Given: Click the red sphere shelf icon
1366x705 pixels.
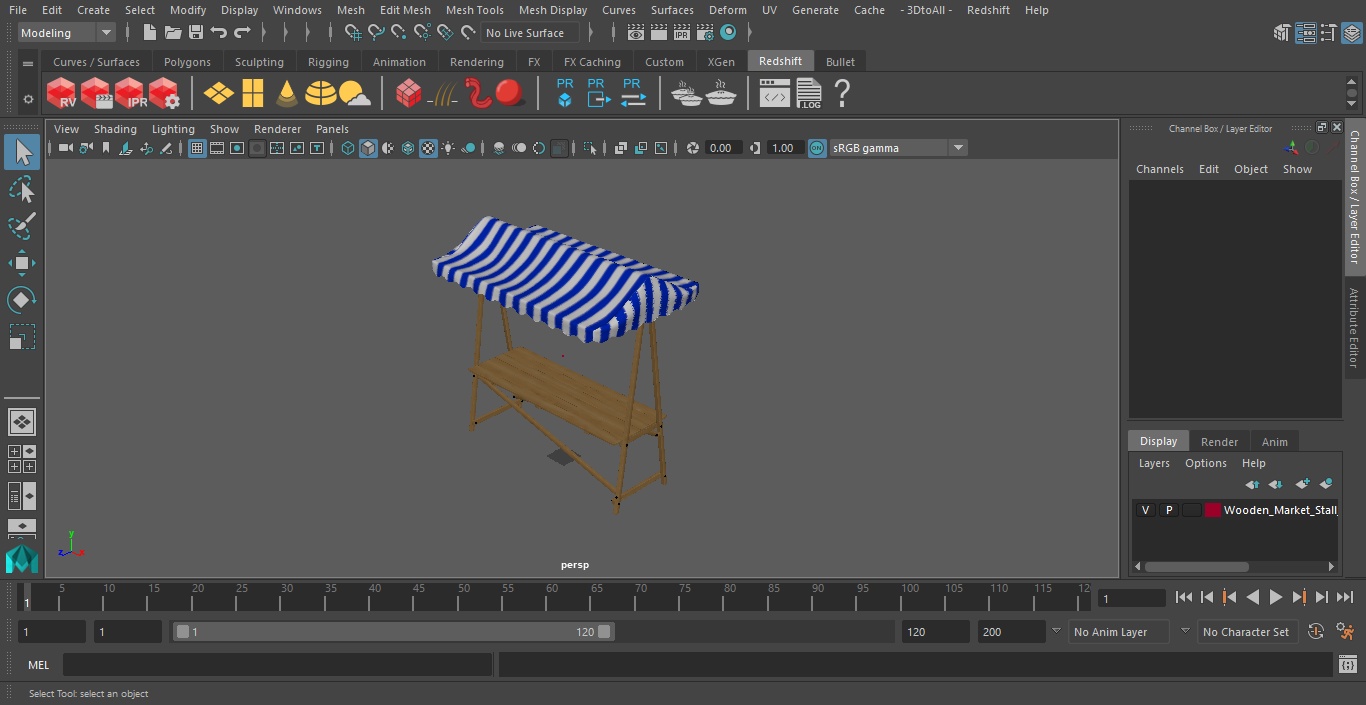Looking at the screenshot, I should (x=510, y=94).
